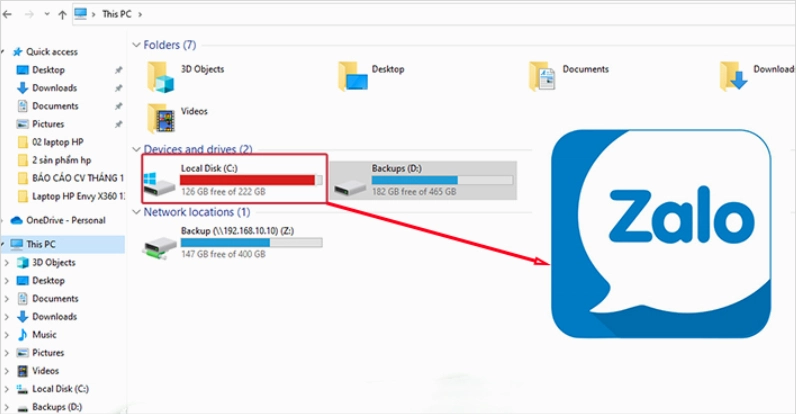Screen dimensions: 796x414
Task: Click the red Local Disk (C:) usage bar
Action: point(246,181)
